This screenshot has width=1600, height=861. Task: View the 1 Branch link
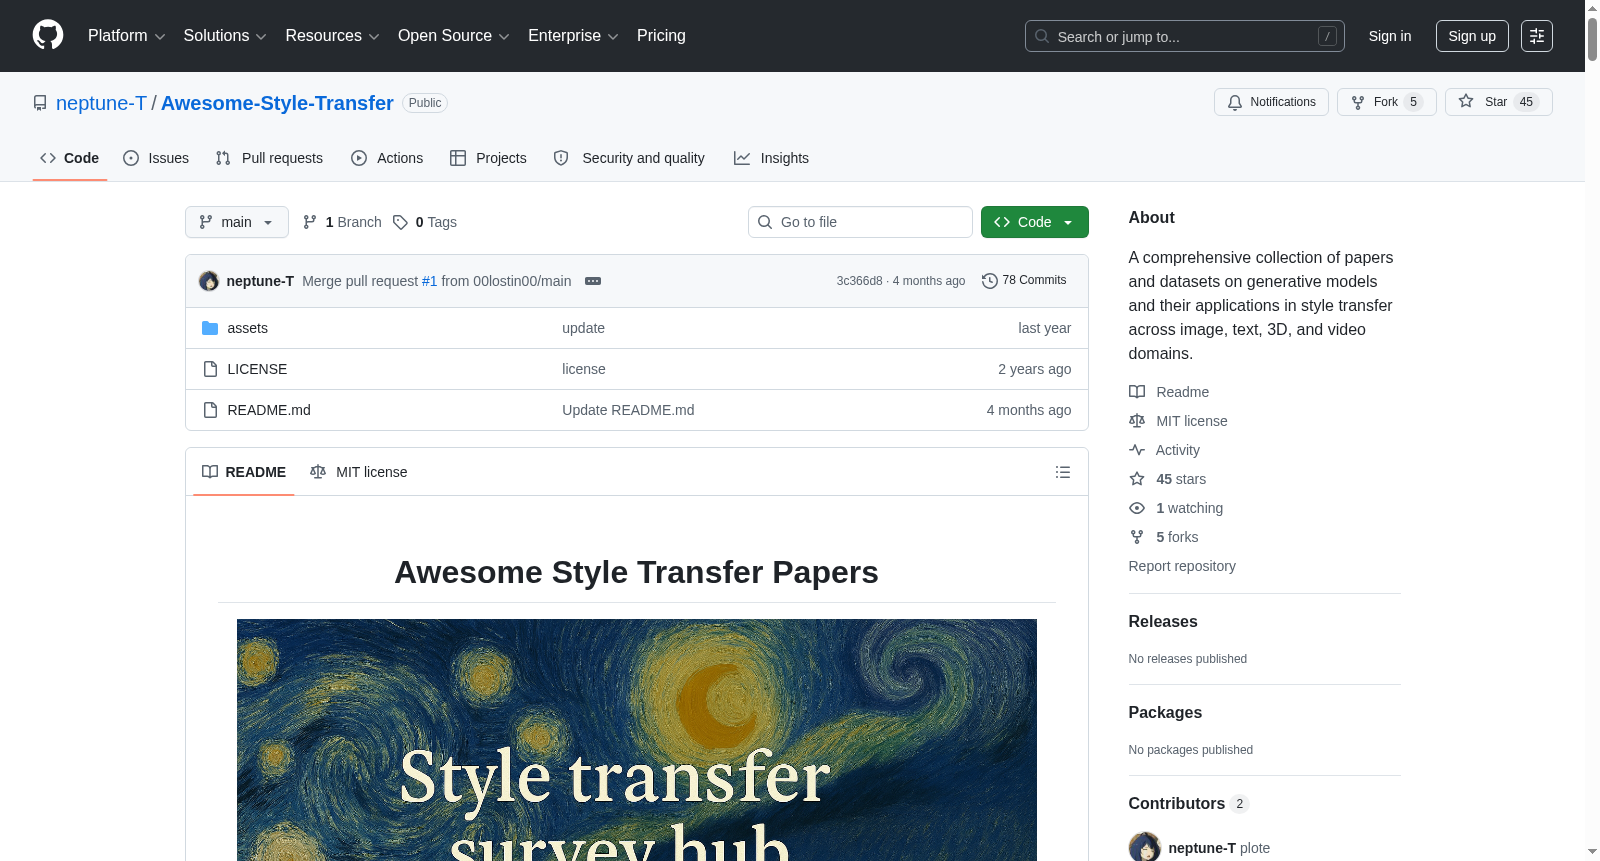[342, 222]
